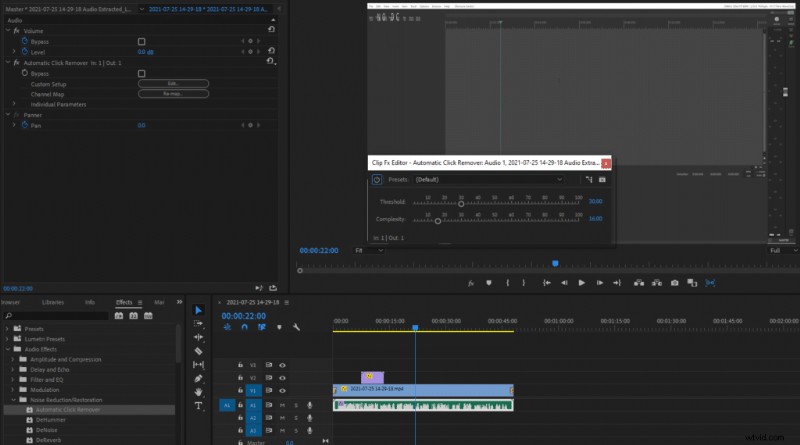Reset the Level parameter

coord(271,51)
